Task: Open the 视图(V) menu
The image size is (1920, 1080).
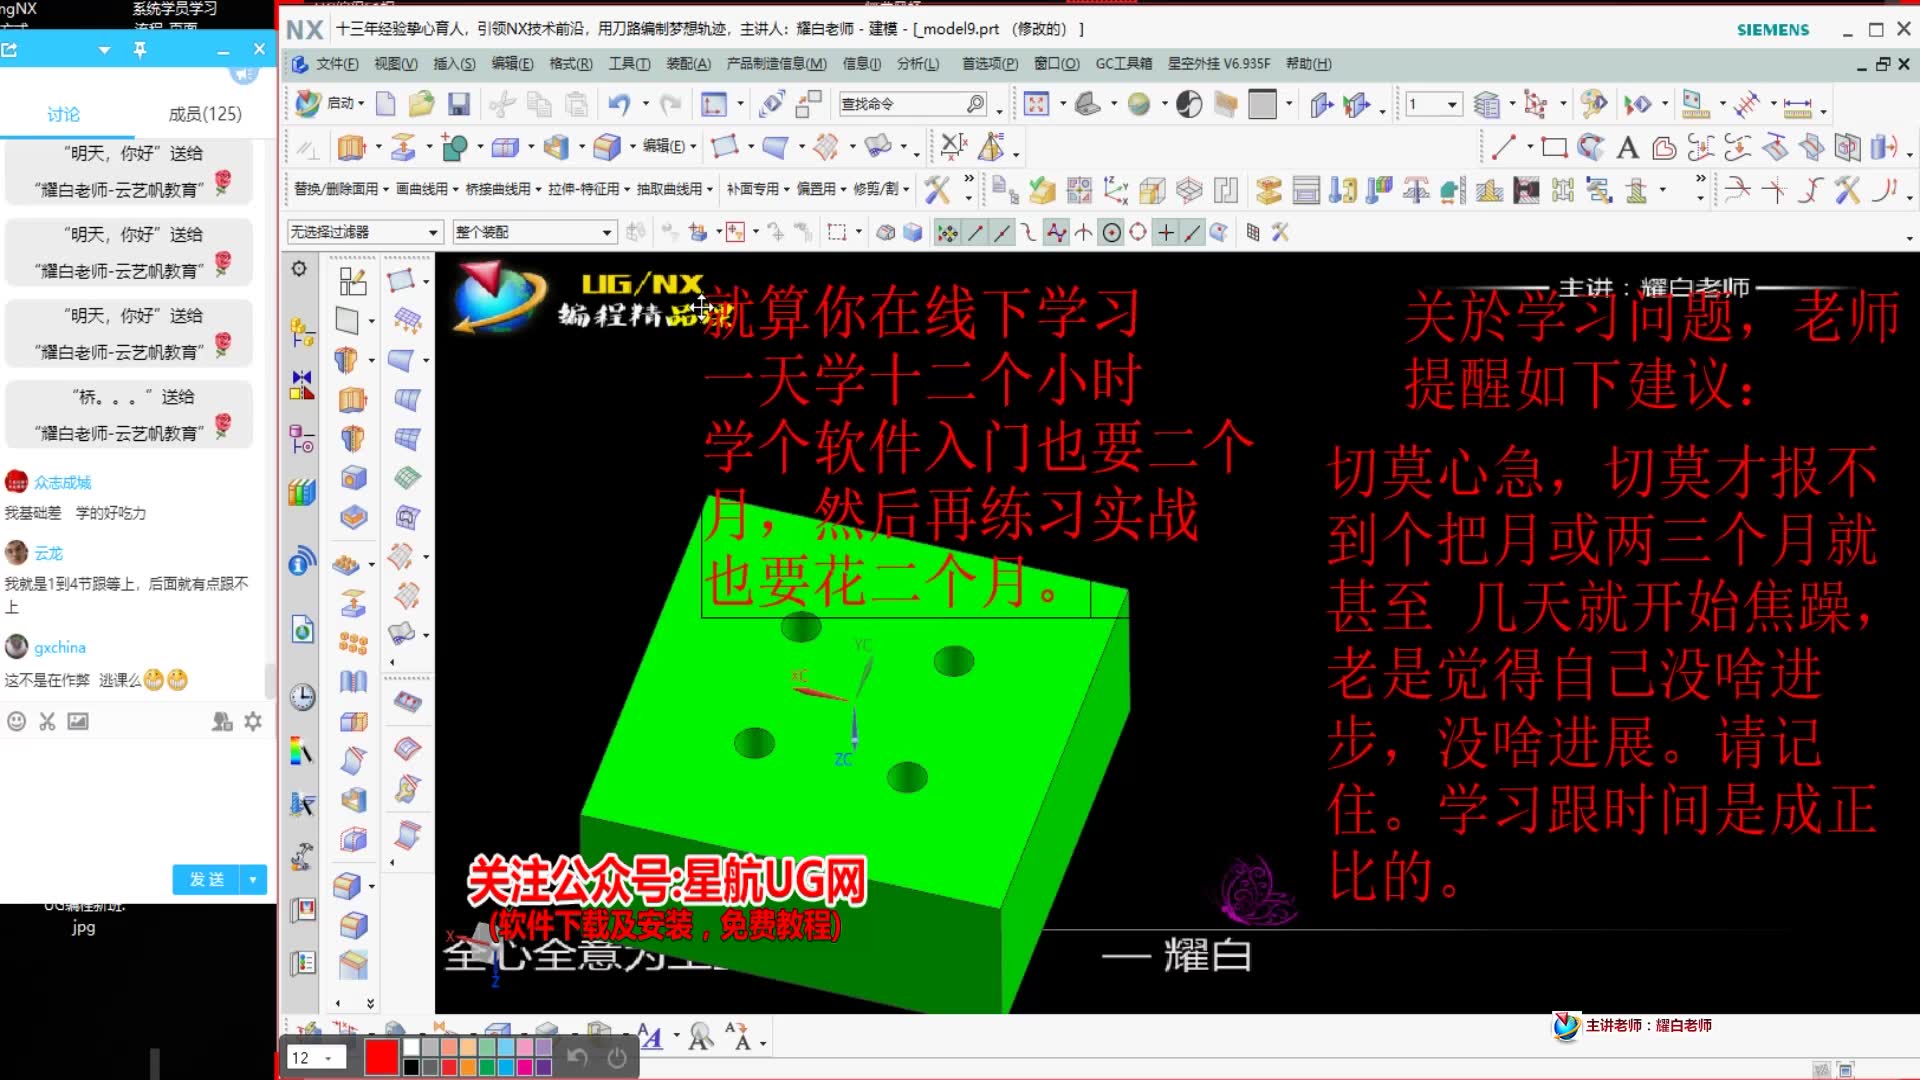Action: (x=396, y=64)
